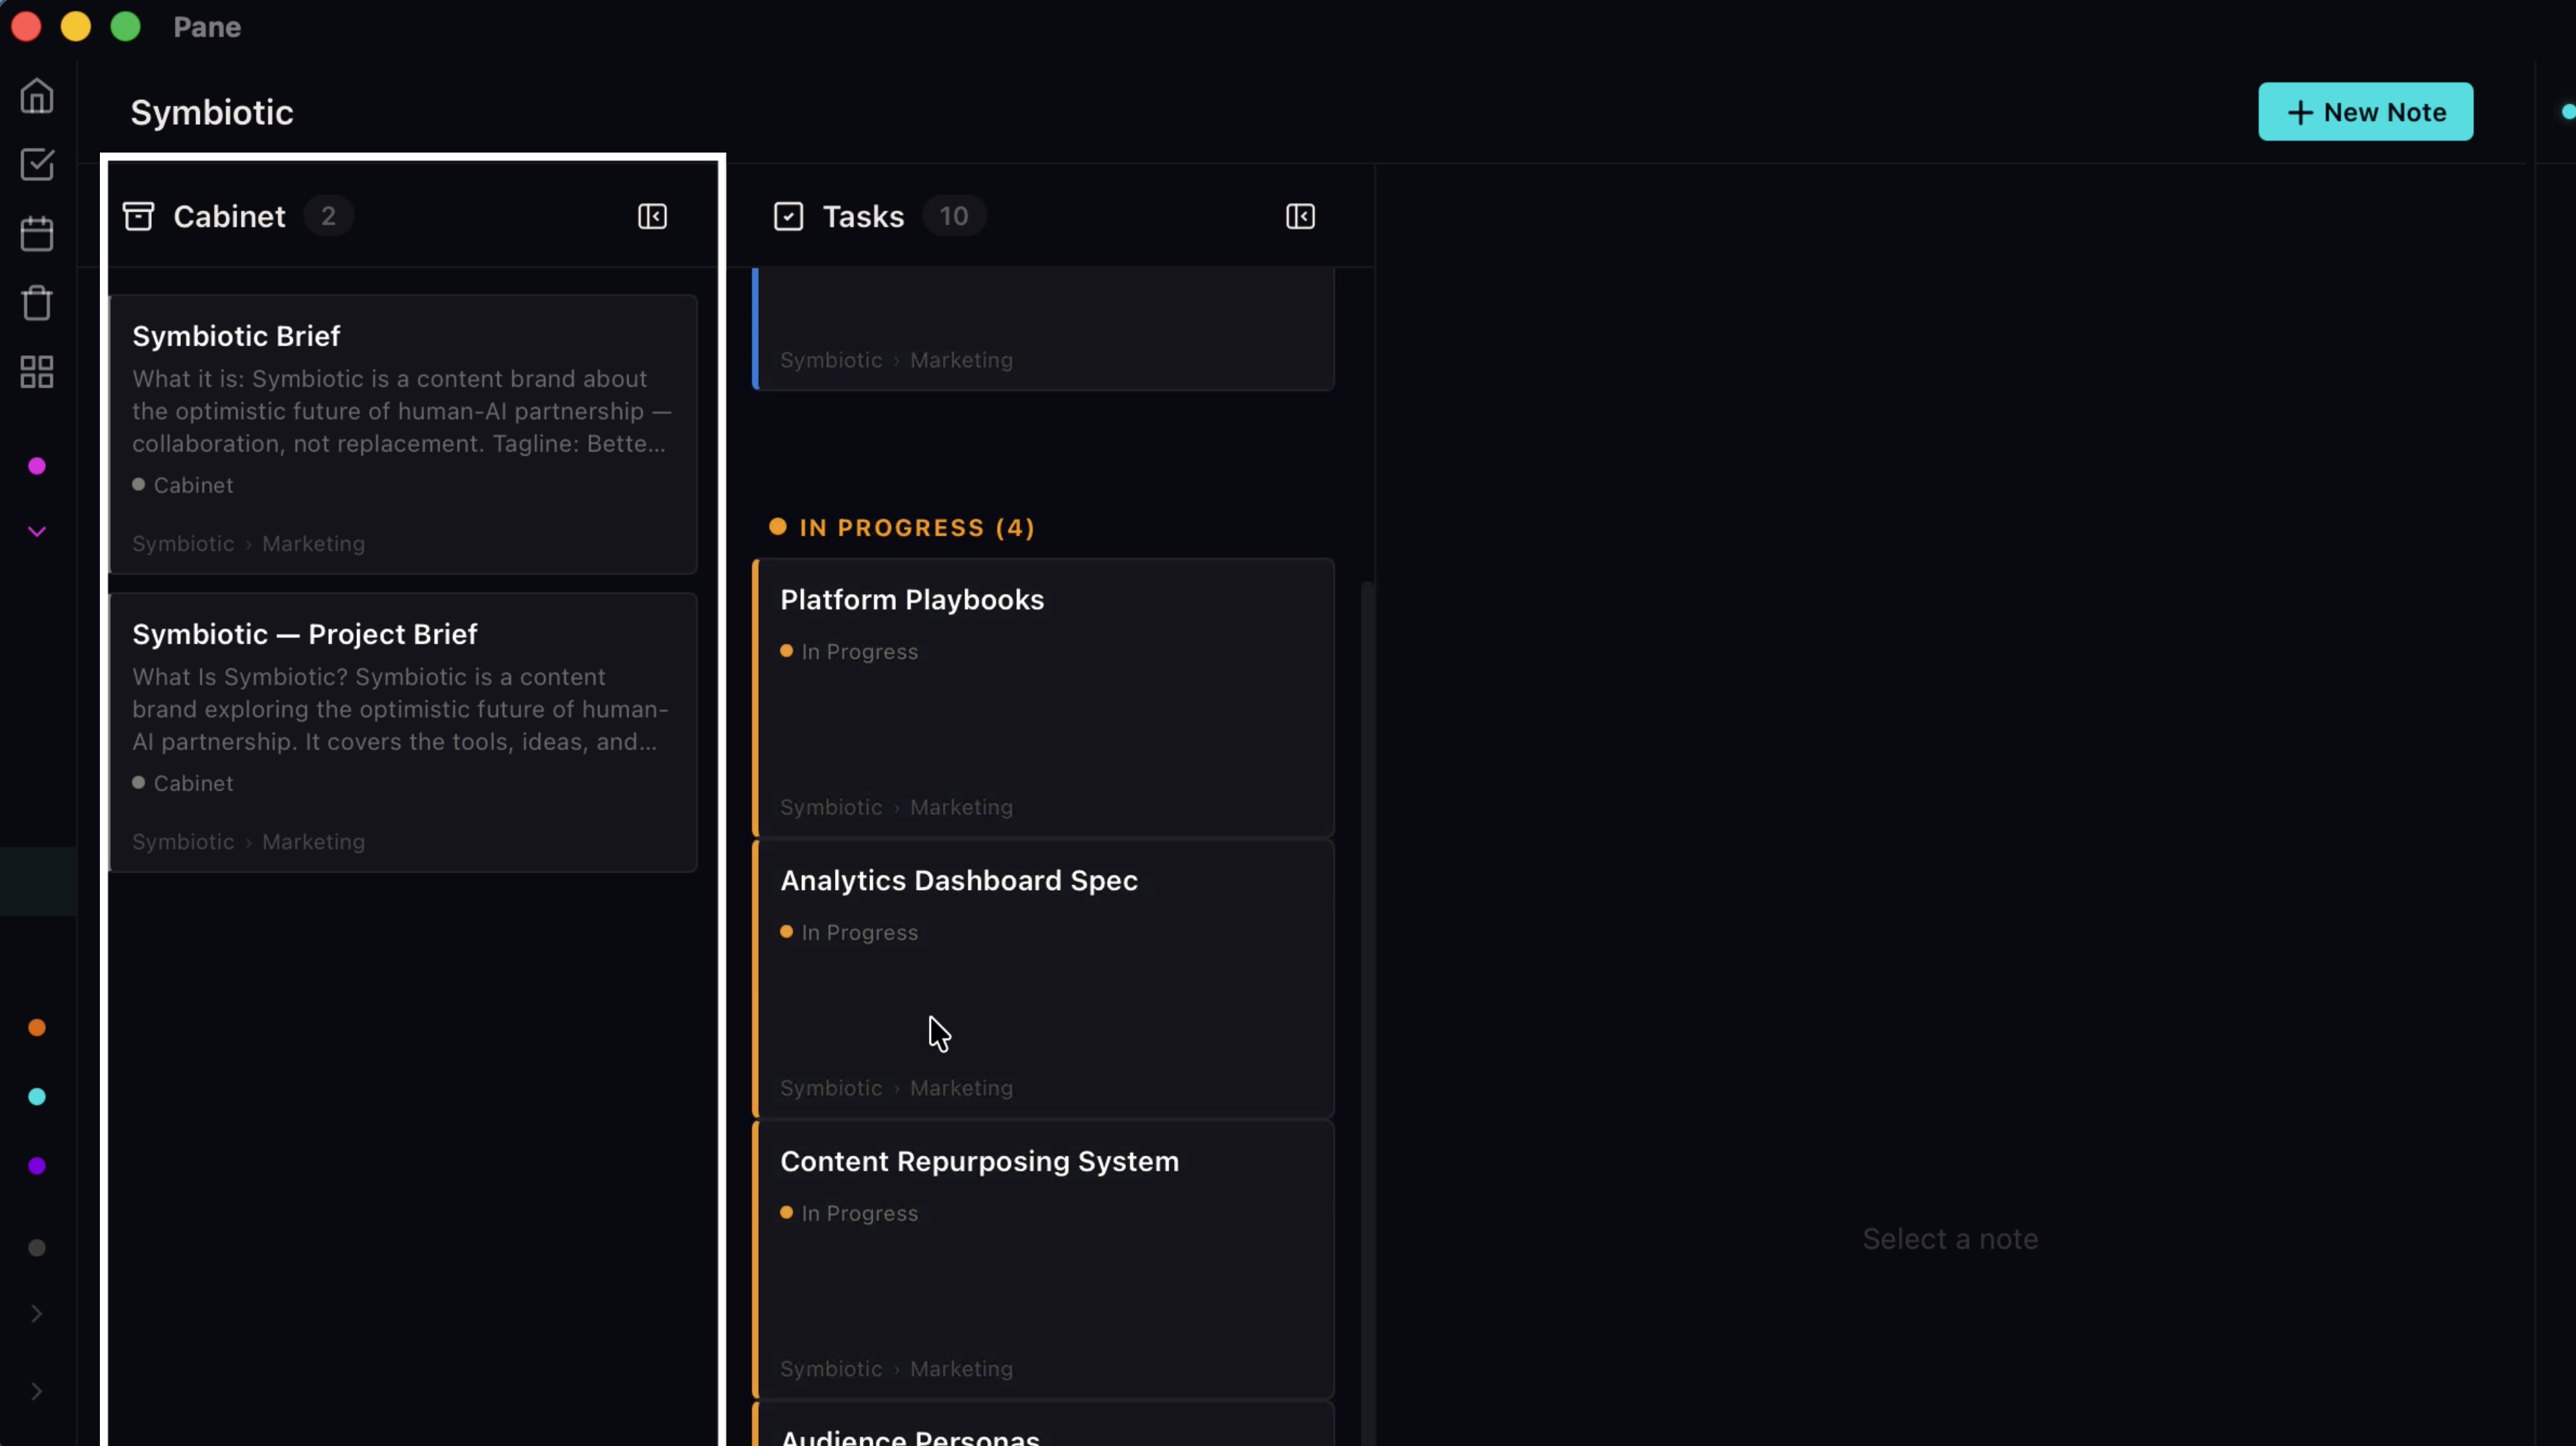Expand the bottom-most sidebar chevron
This screenshot has height=1446, width=2576.
tap(37, 1391)
